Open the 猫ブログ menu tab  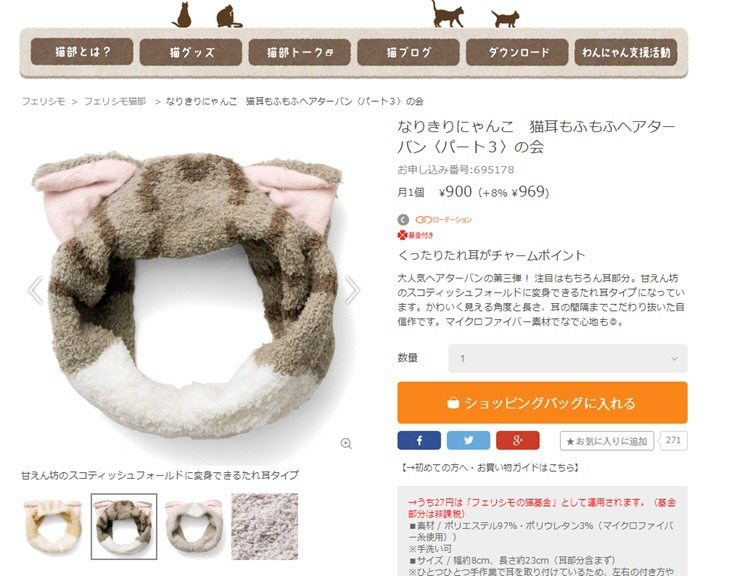408,52
